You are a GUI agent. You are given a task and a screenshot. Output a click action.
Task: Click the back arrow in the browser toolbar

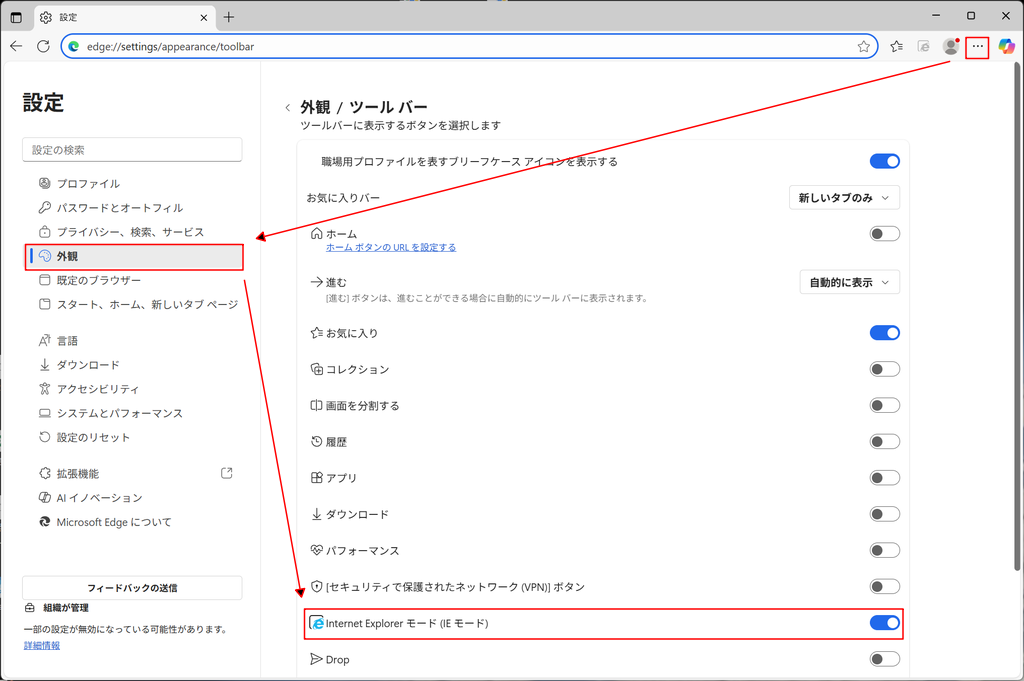click(16, 46)
